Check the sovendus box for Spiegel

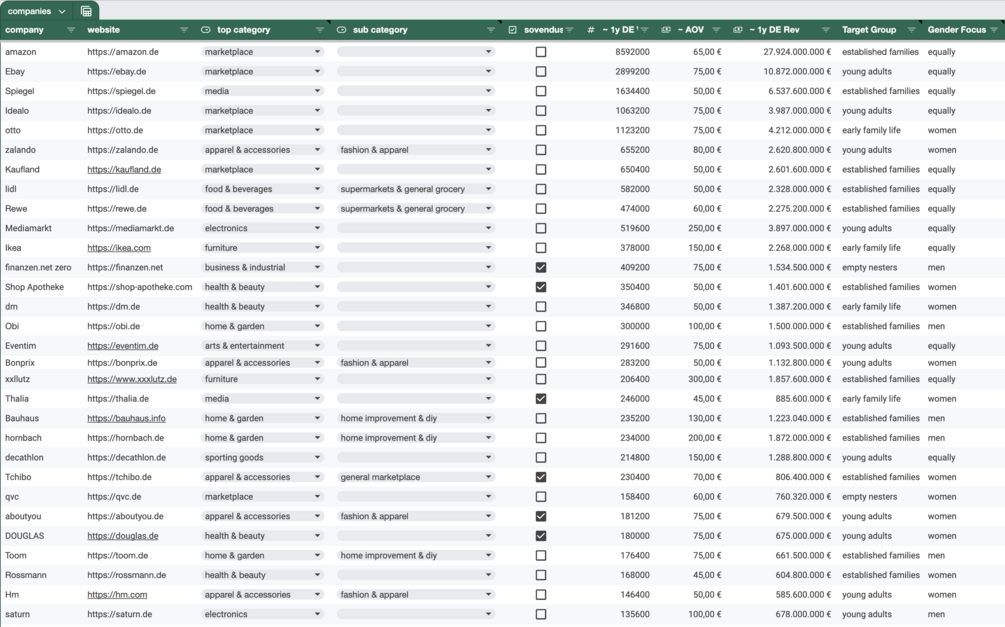pos(541,91)
